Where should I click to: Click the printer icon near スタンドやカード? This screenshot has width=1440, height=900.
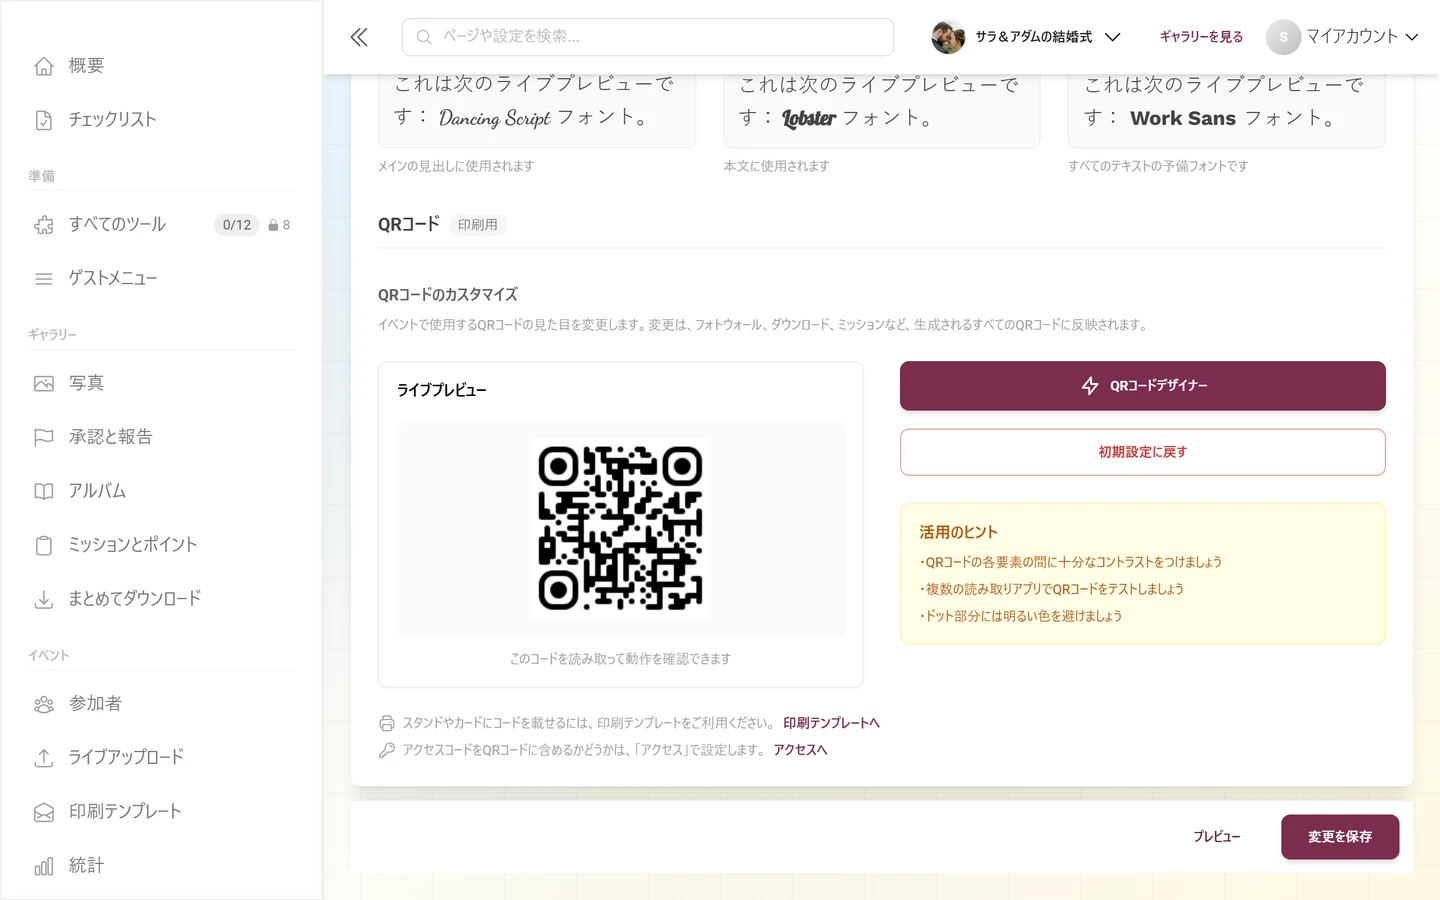[x=387, y=723]
